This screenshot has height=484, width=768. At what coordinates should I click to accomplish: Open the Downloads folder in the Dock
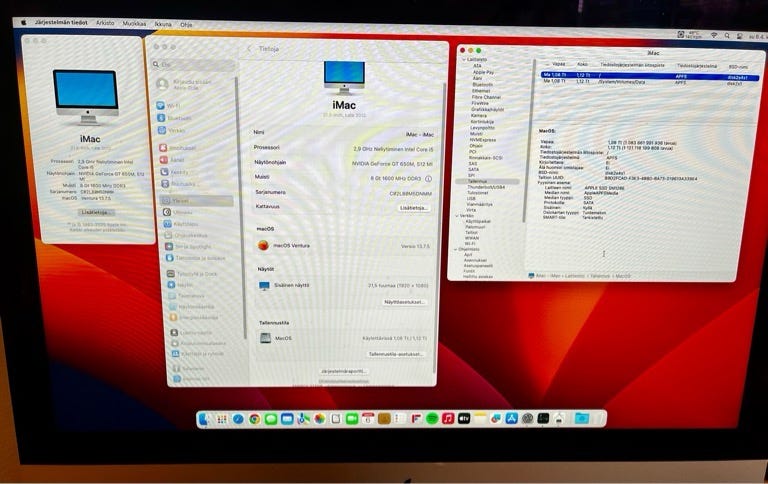tap(582, 419)
